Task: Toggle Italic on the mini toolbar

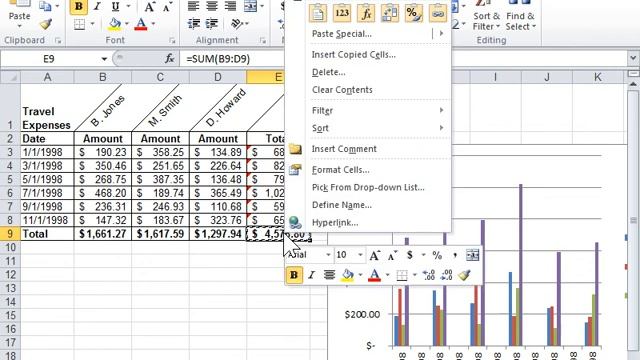Action: [311, 275]
